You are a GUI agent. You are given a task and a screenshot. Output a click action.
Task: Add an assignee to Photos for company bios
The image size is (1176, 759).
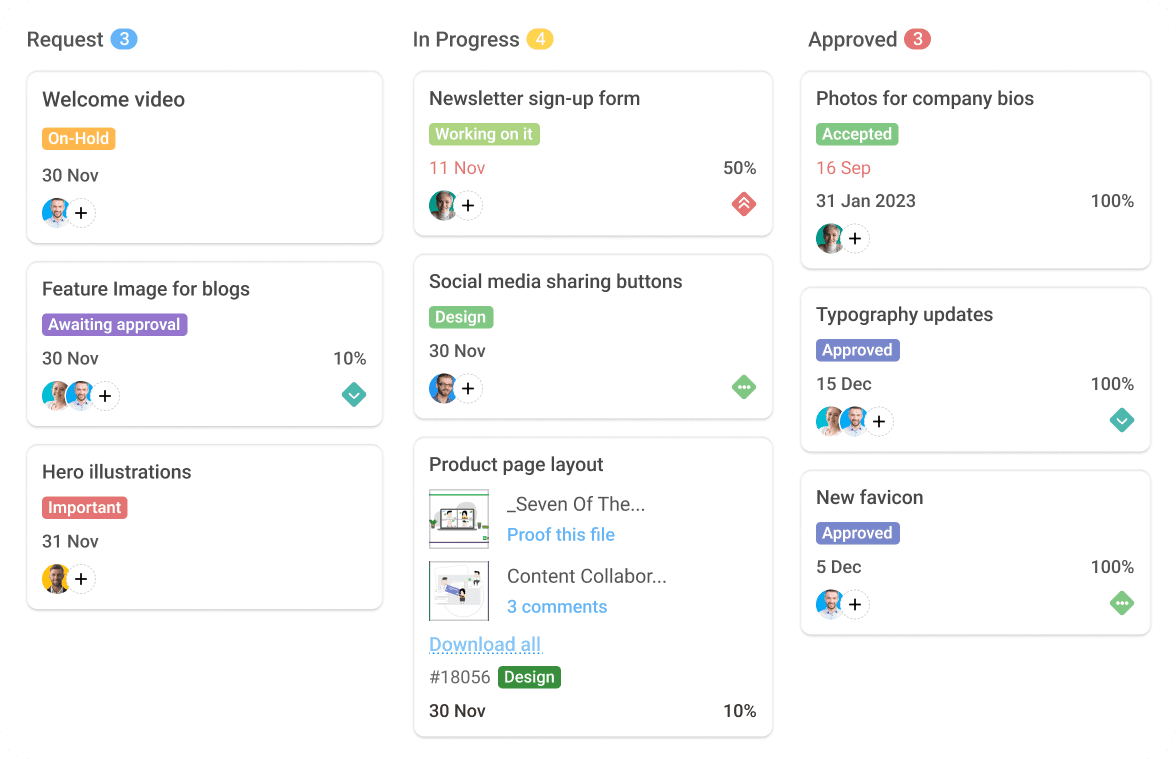[x=855, y=238]
